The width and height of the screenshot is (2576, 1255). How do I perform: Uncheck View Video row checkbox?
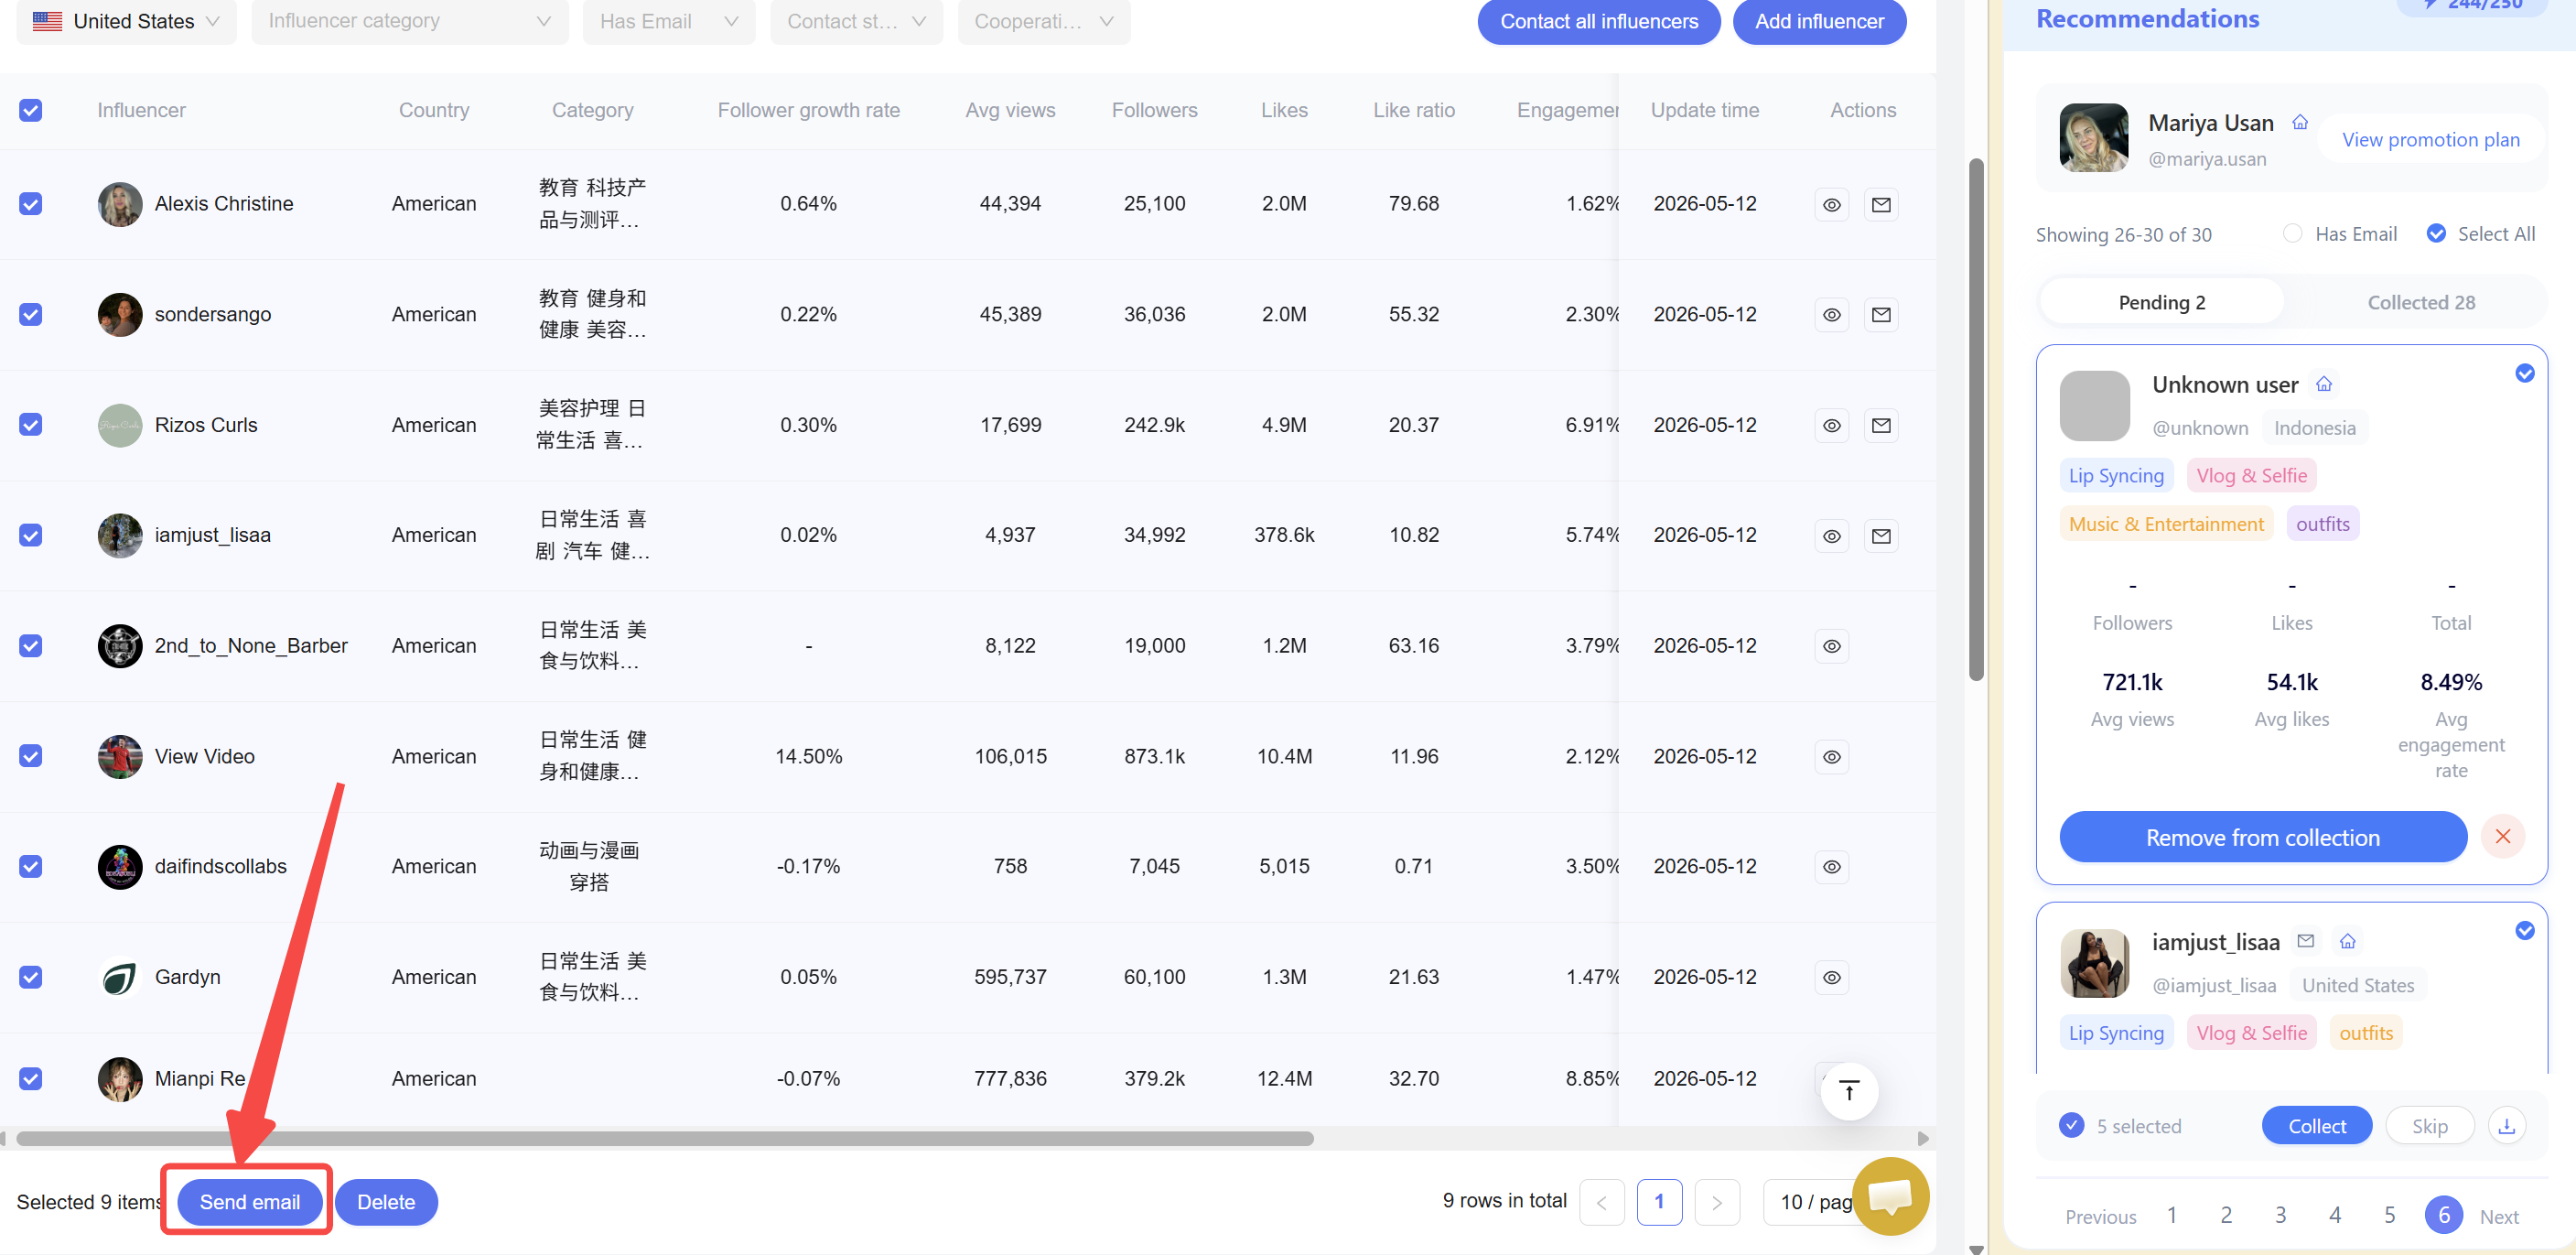[31, 756]
